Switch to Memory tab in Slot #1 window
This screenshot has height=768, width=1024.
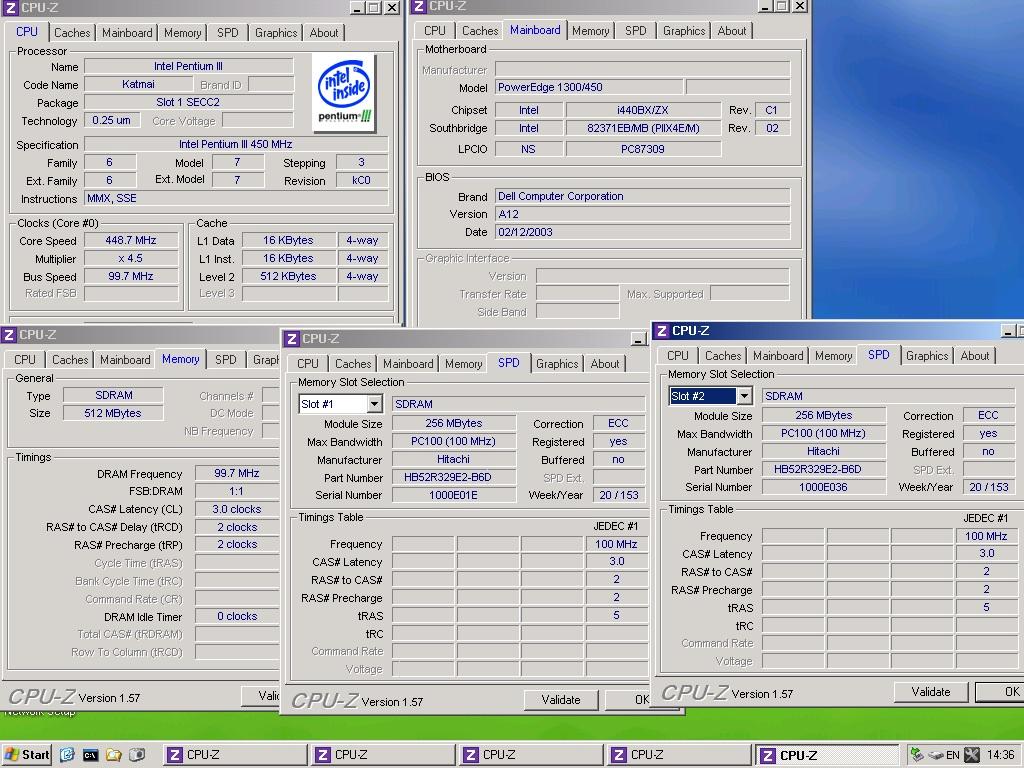tap(463, 364)
